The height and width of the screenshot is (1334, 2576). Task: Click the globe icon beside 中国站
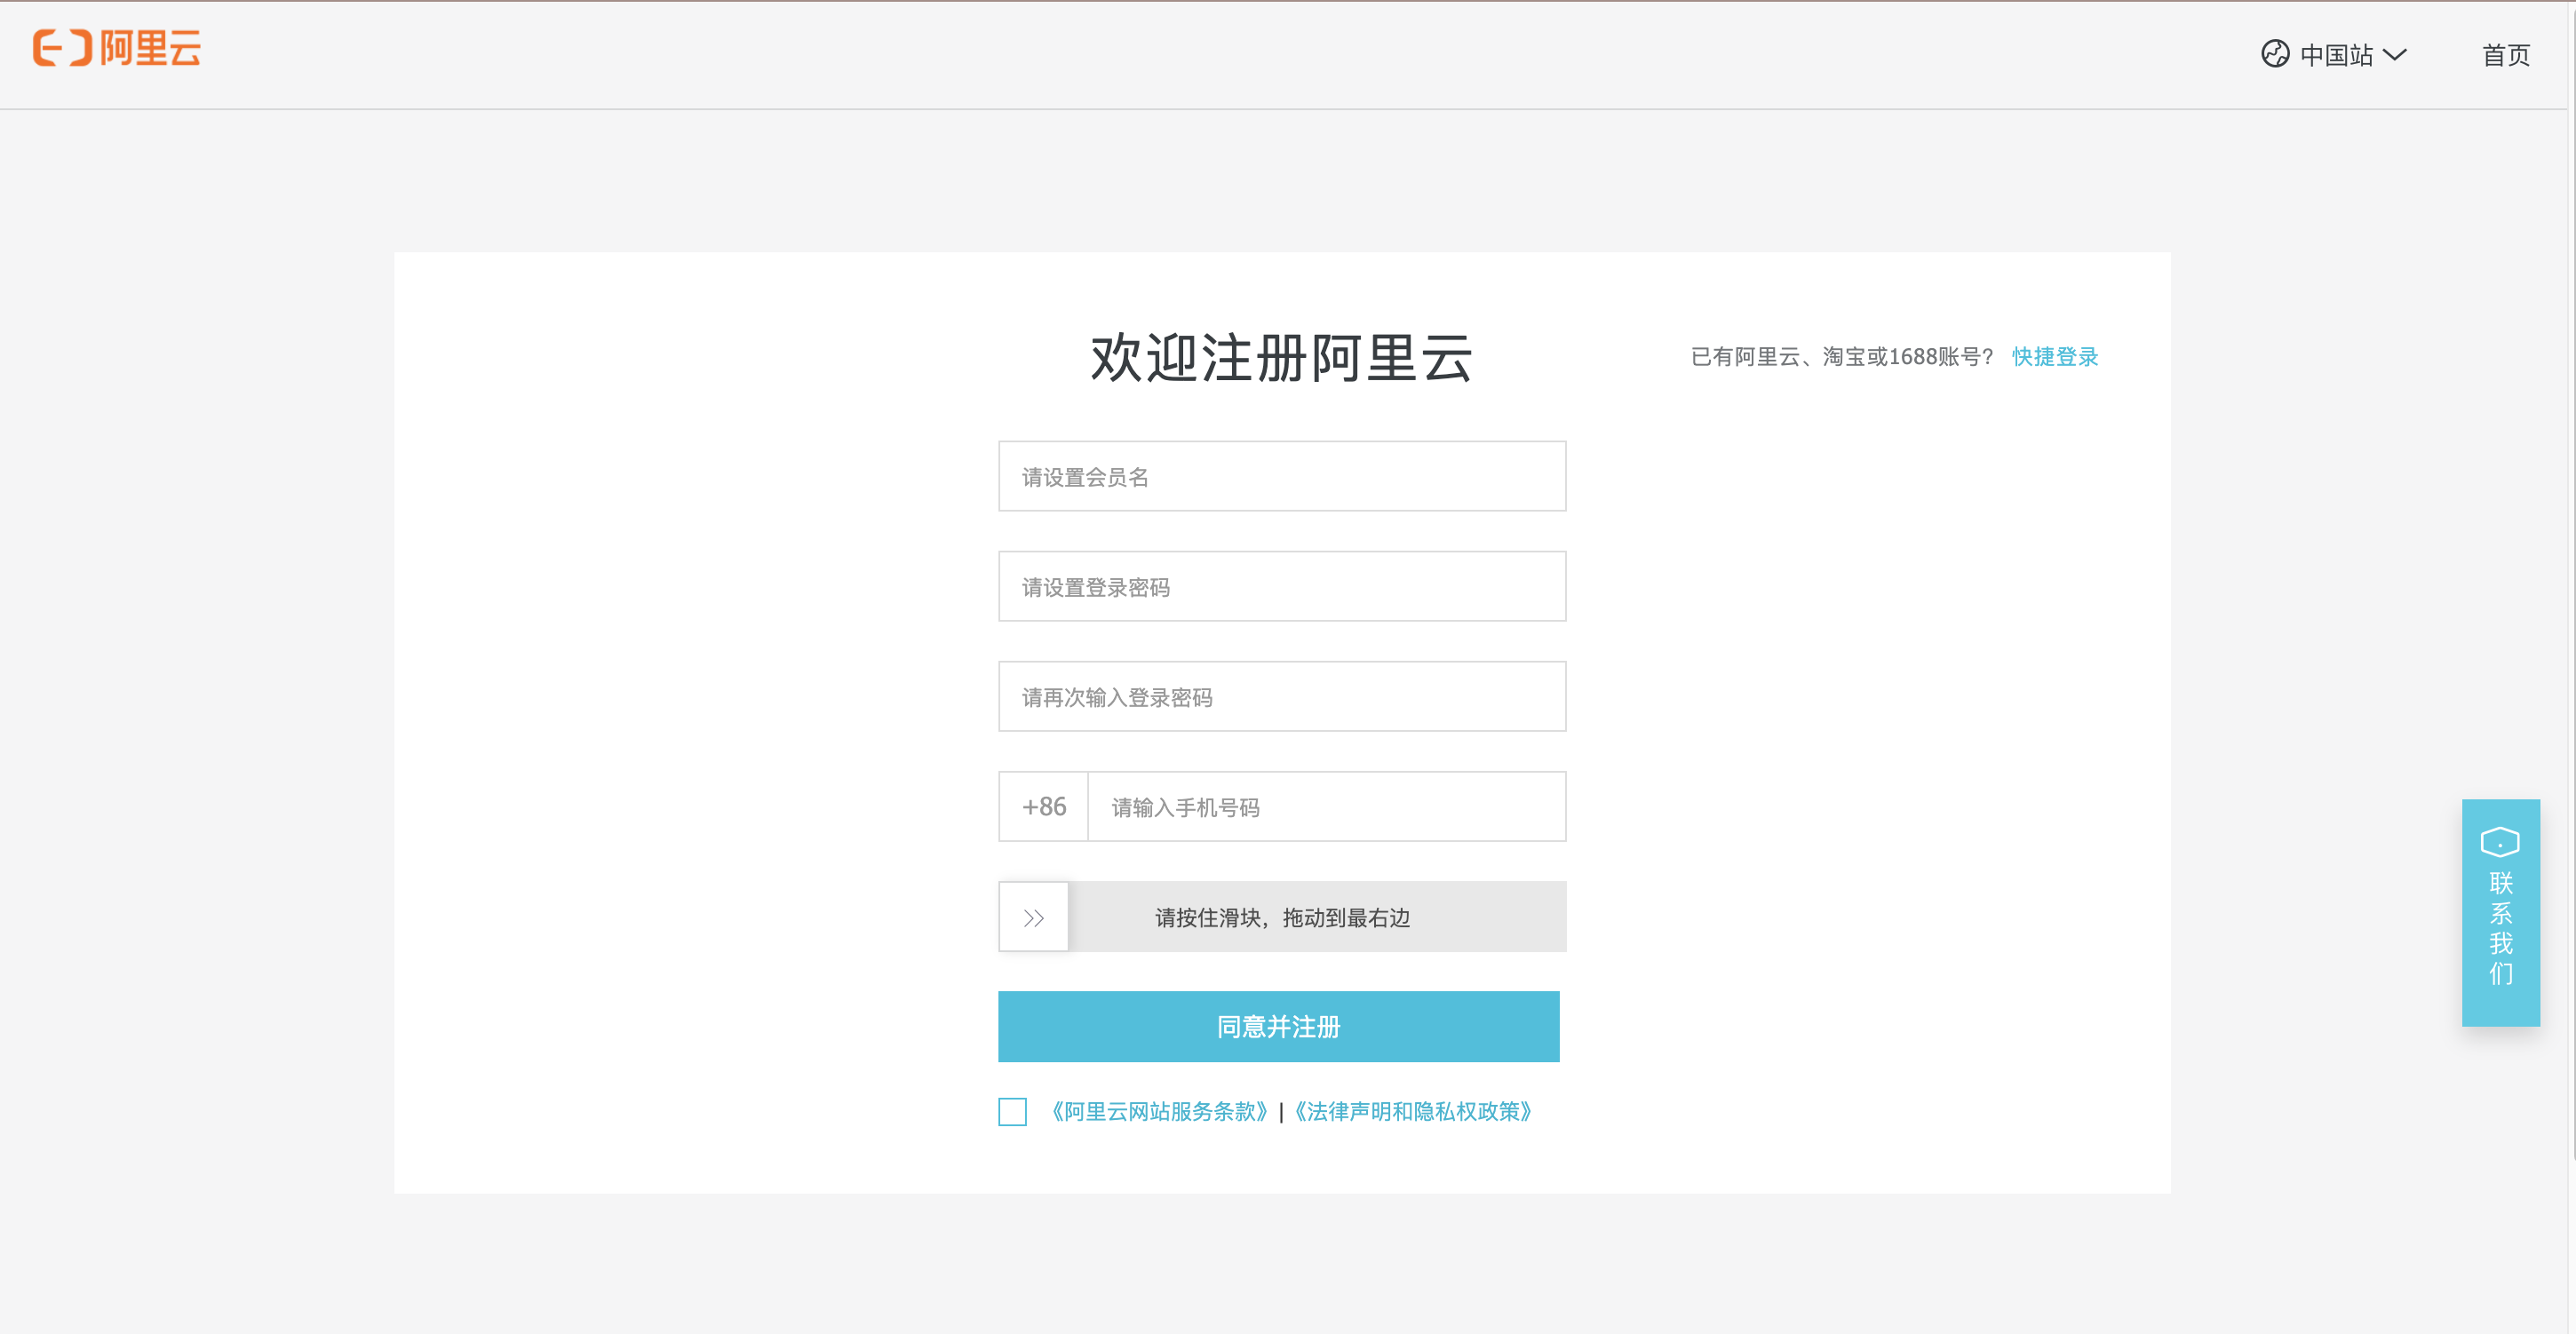pyautogui.click(x=2275, y=54)
